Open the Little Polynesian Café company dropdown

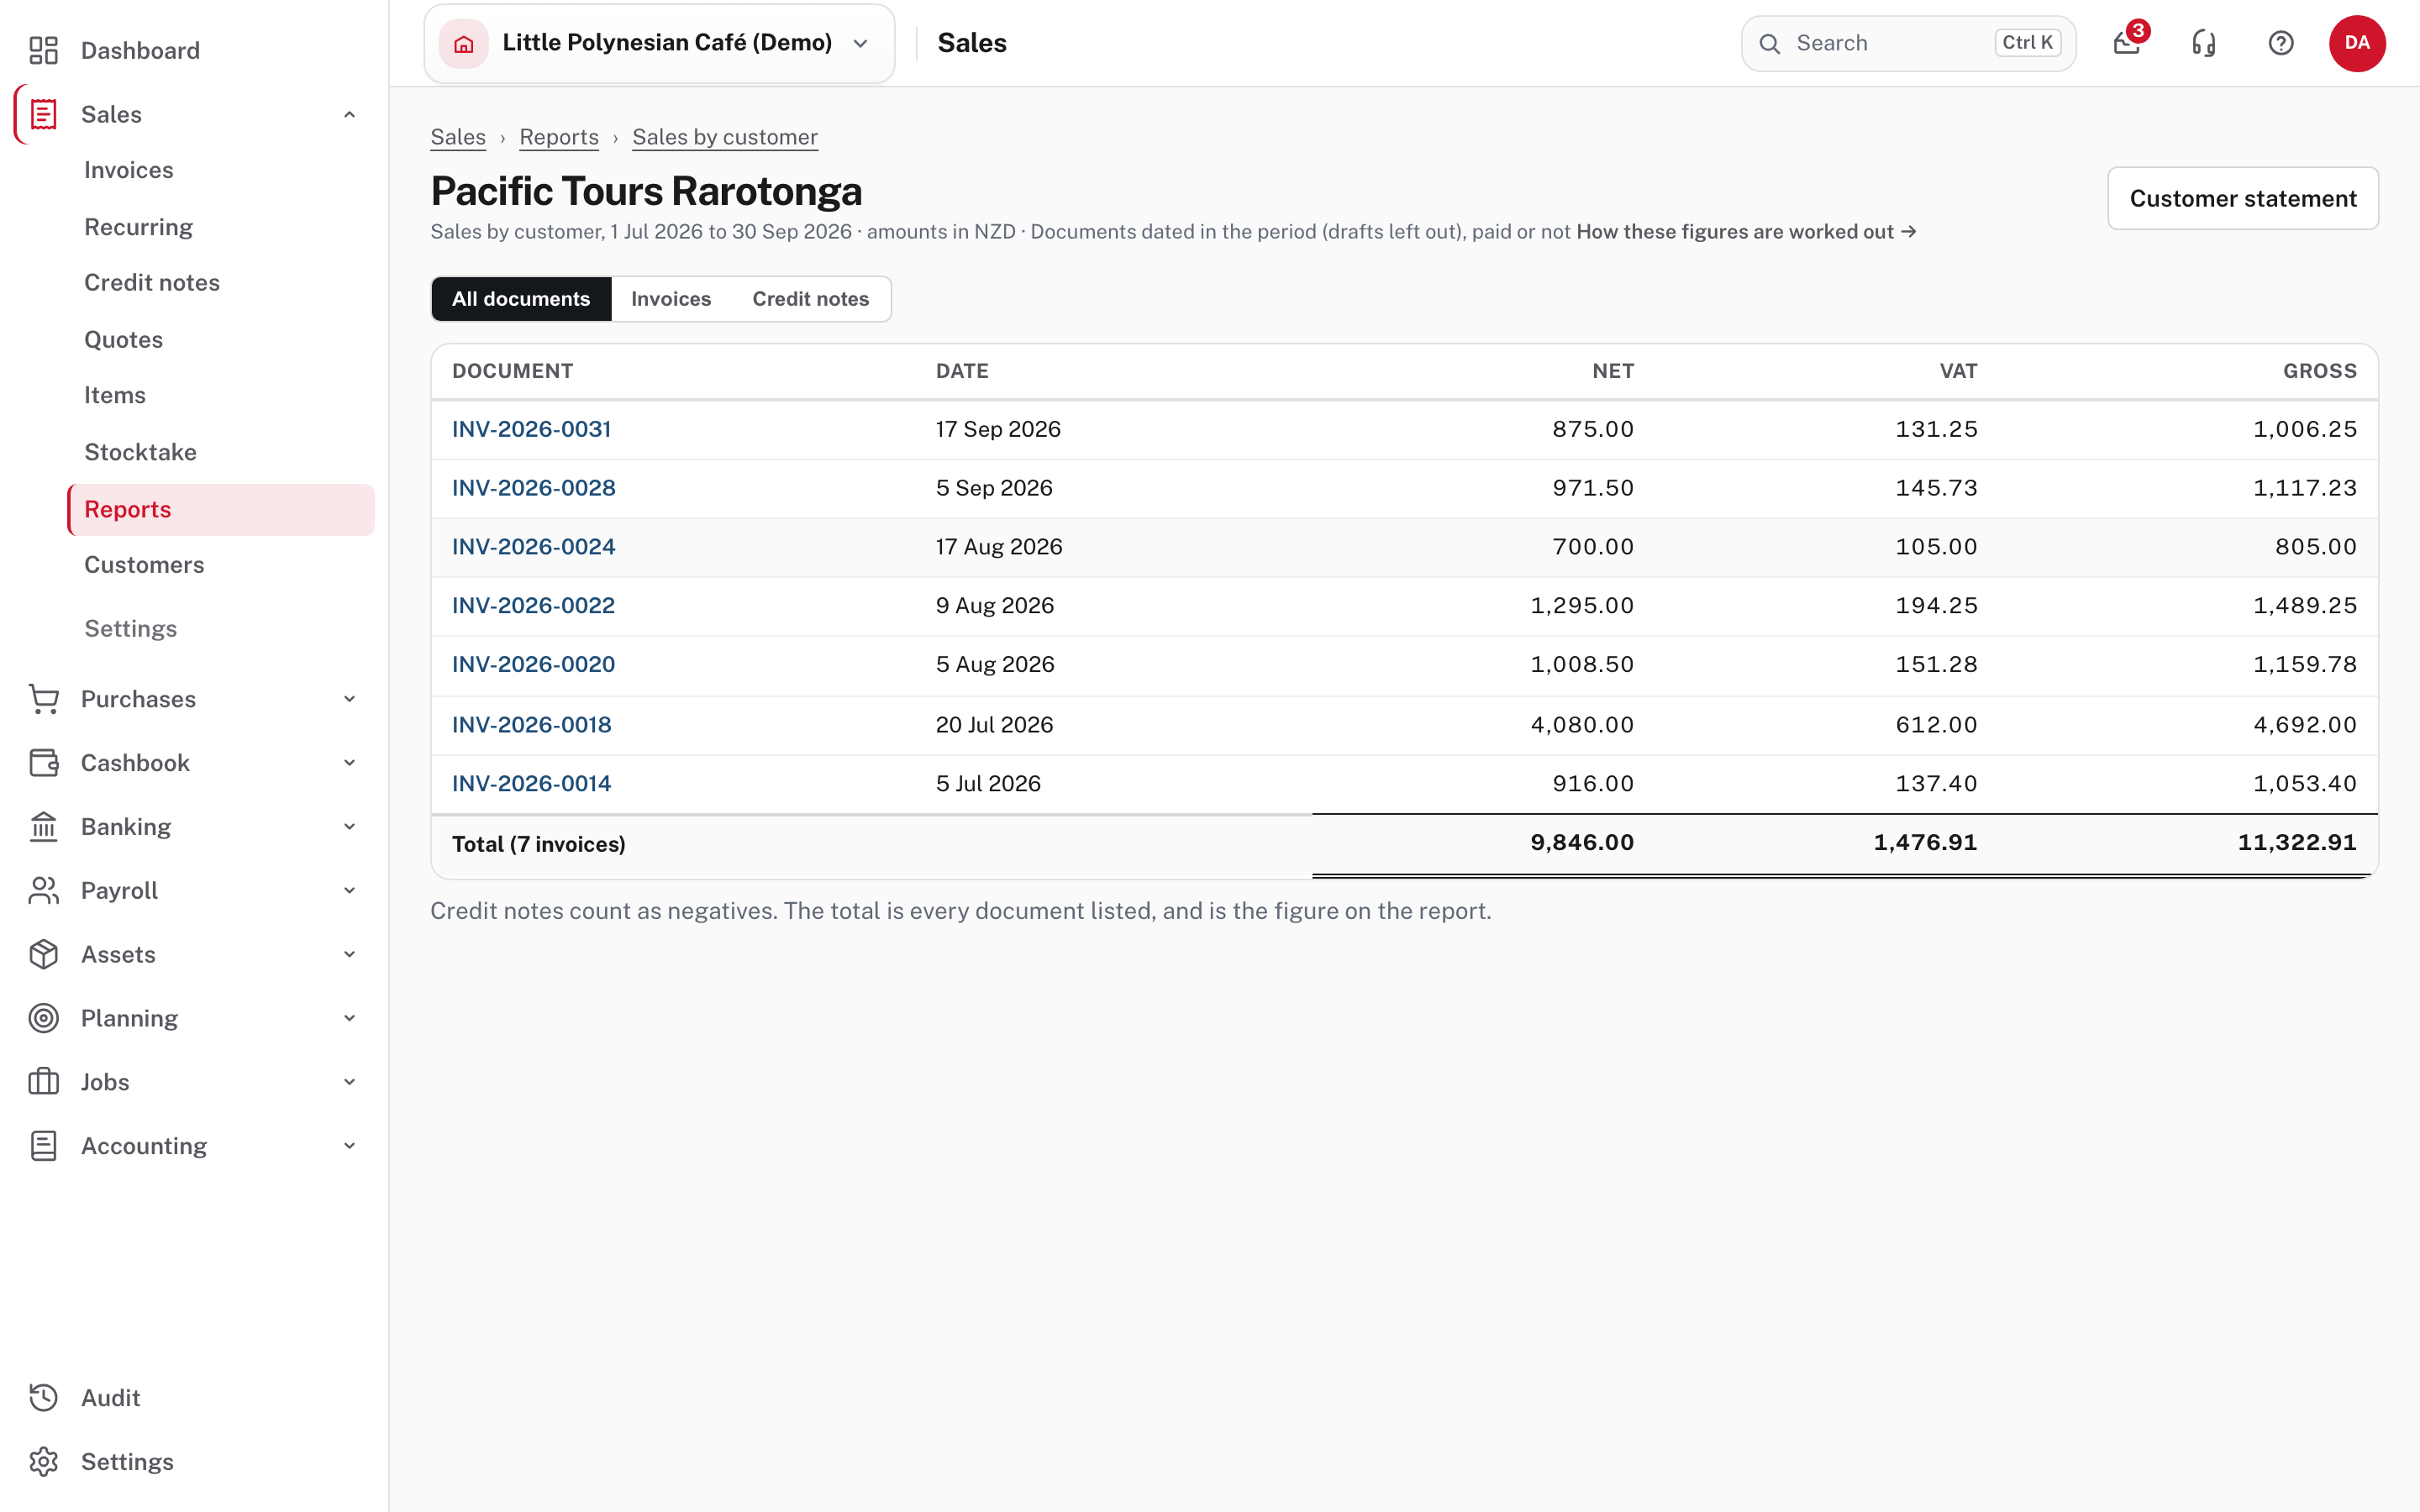click(x=659, y=43)
